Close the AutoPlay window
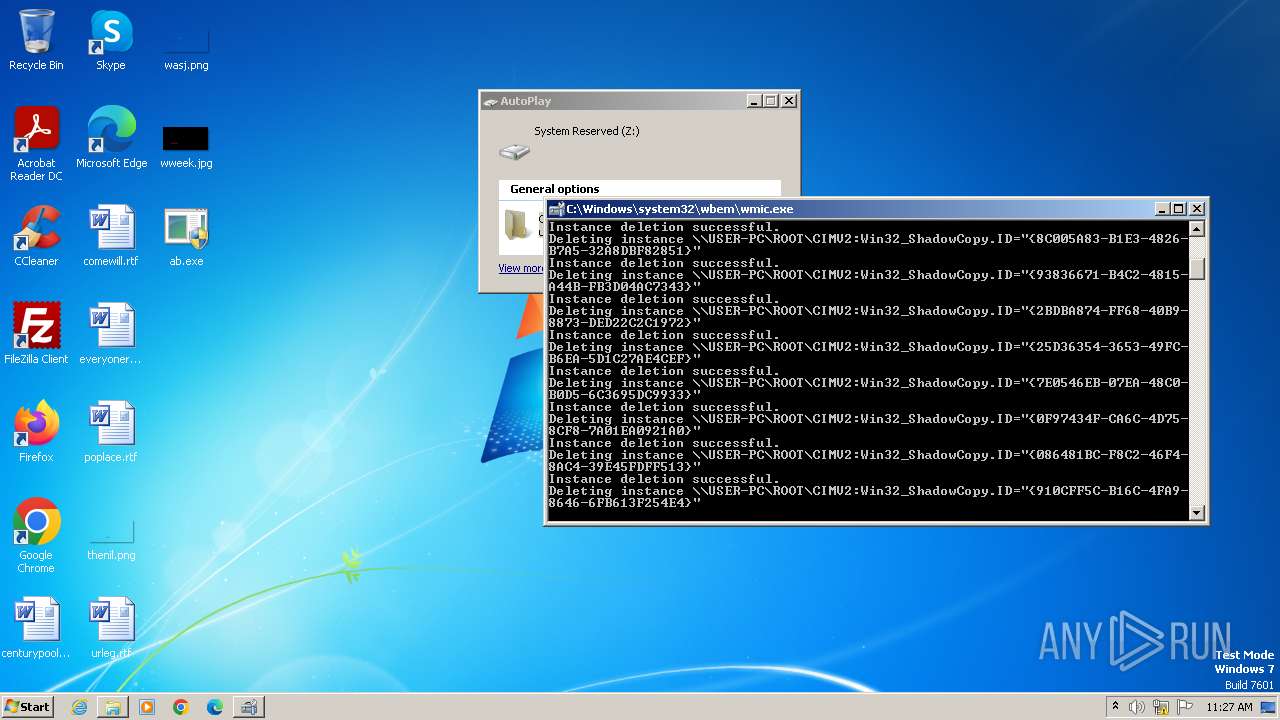 789,101
